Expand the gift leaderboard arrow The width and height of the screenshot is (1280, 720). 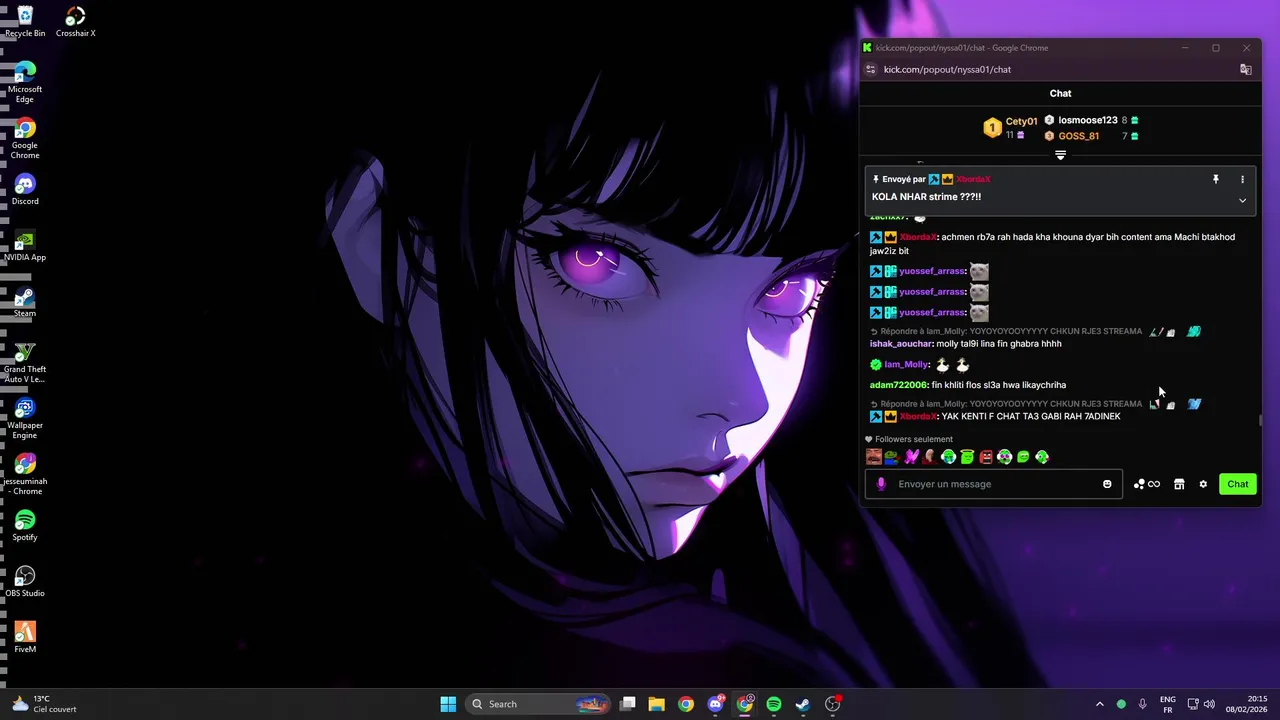tap(1061, 155)
